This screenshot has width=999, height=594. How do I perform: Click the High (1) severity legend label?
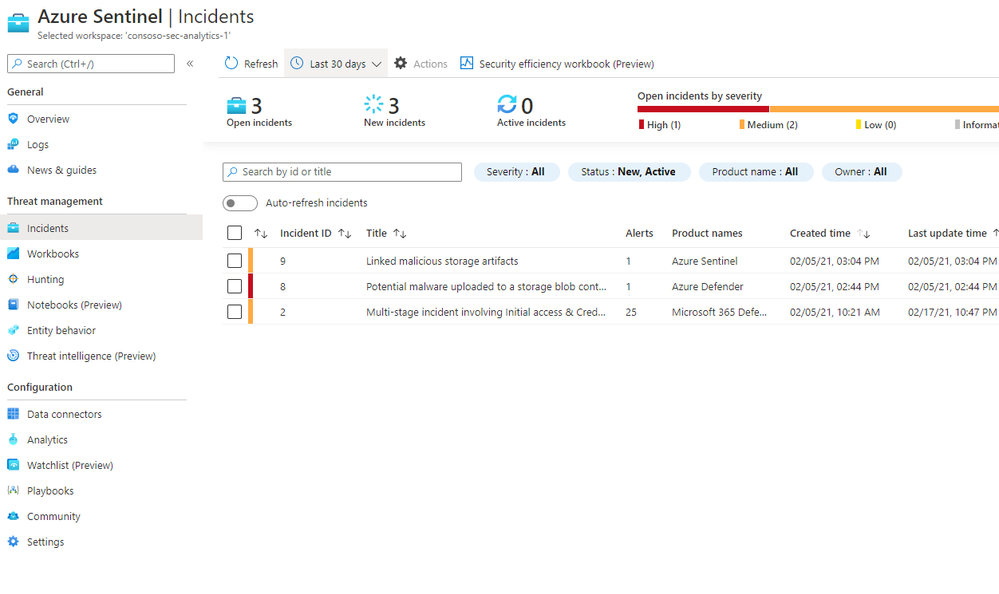(663, 125)
